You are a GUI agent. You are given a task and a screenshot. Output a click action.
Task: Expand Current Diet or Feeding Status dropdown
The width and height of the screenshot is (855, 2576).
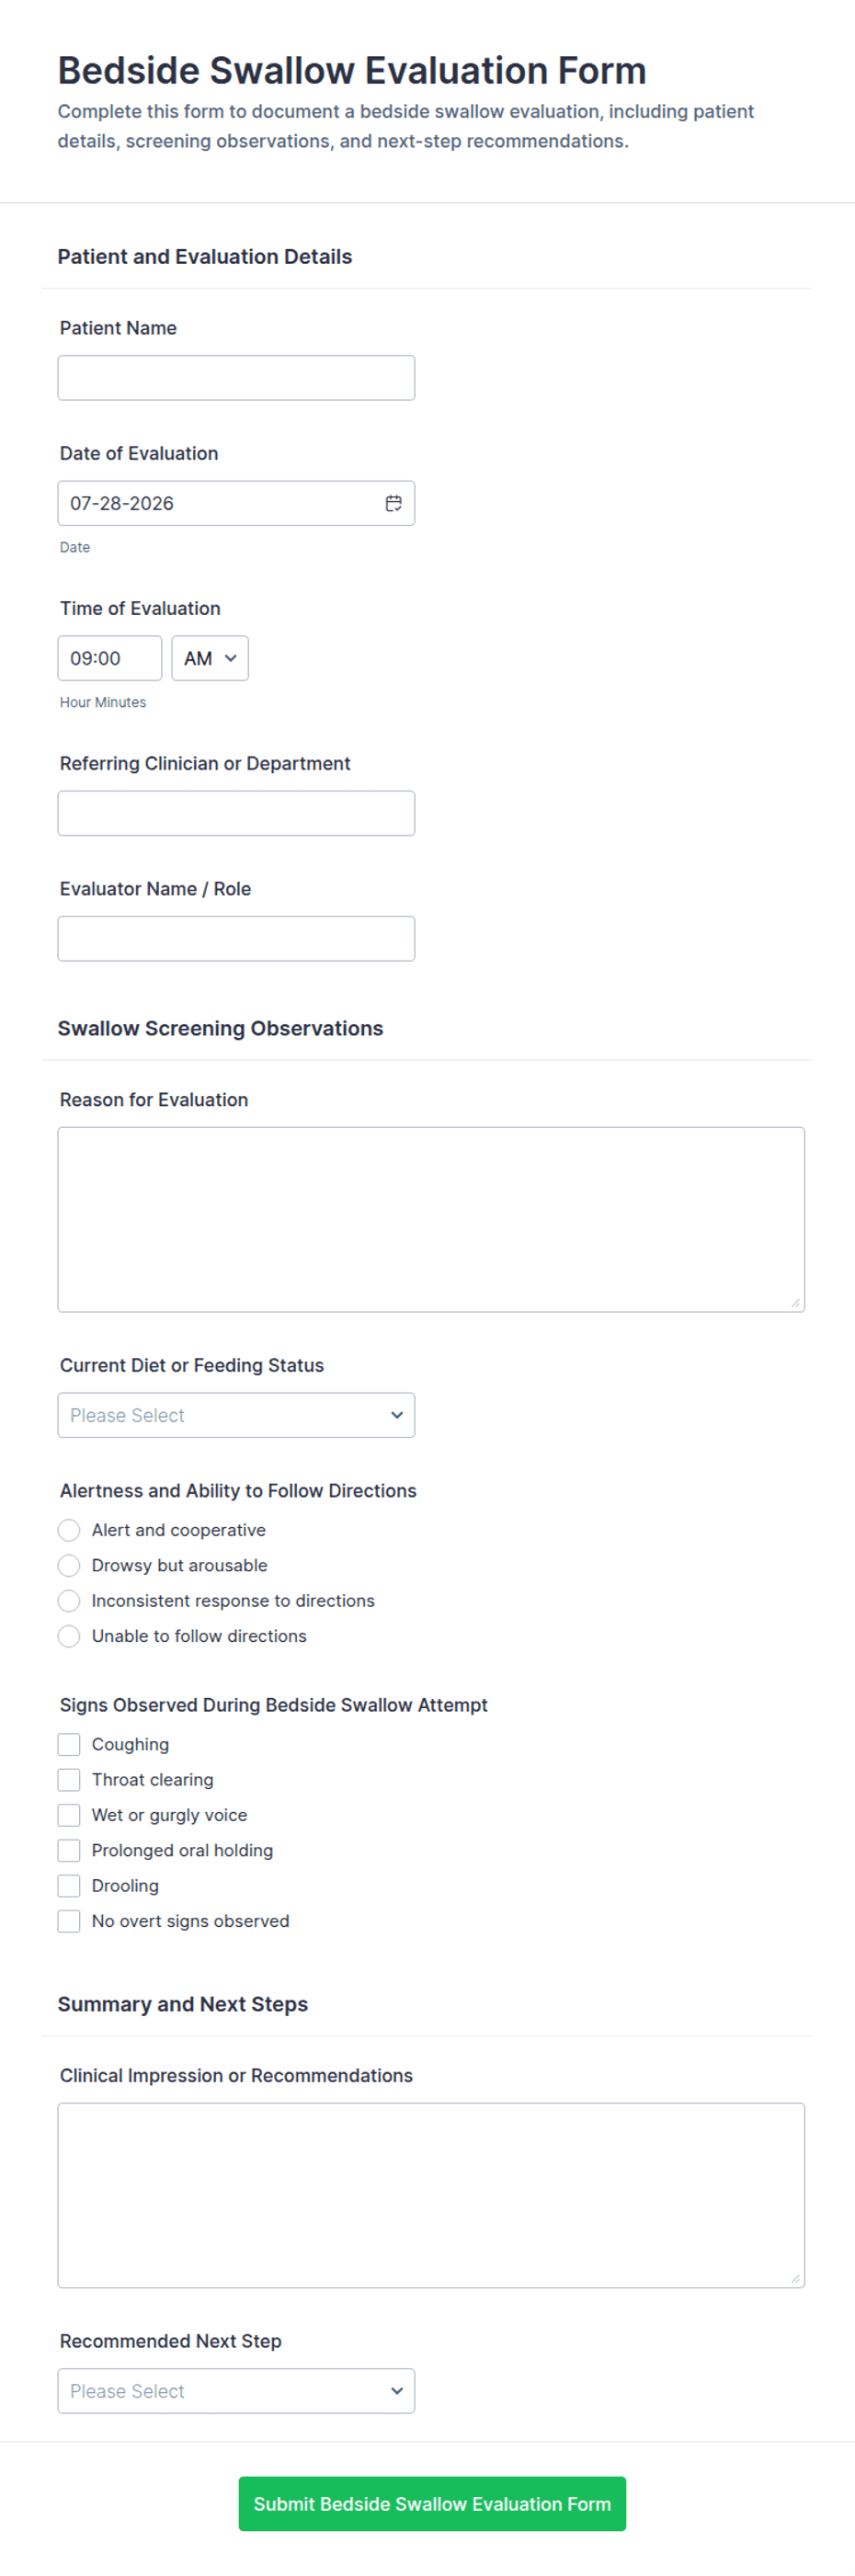pos(236,1415)
